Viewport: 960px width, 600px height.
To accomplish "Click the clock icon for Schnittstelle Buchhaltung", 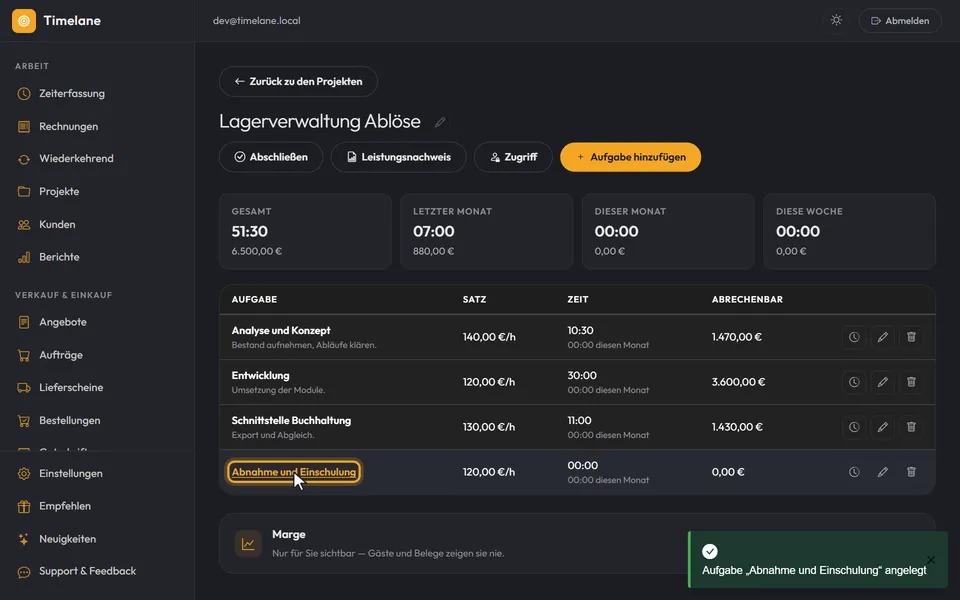I will click(x=854, y=427).
